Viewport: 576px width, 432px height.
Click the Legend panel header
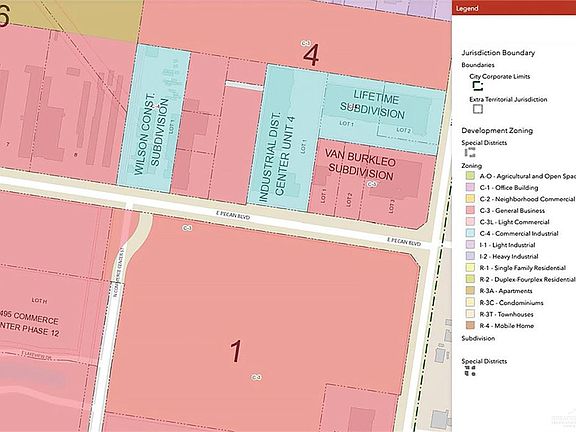point(514,8)
